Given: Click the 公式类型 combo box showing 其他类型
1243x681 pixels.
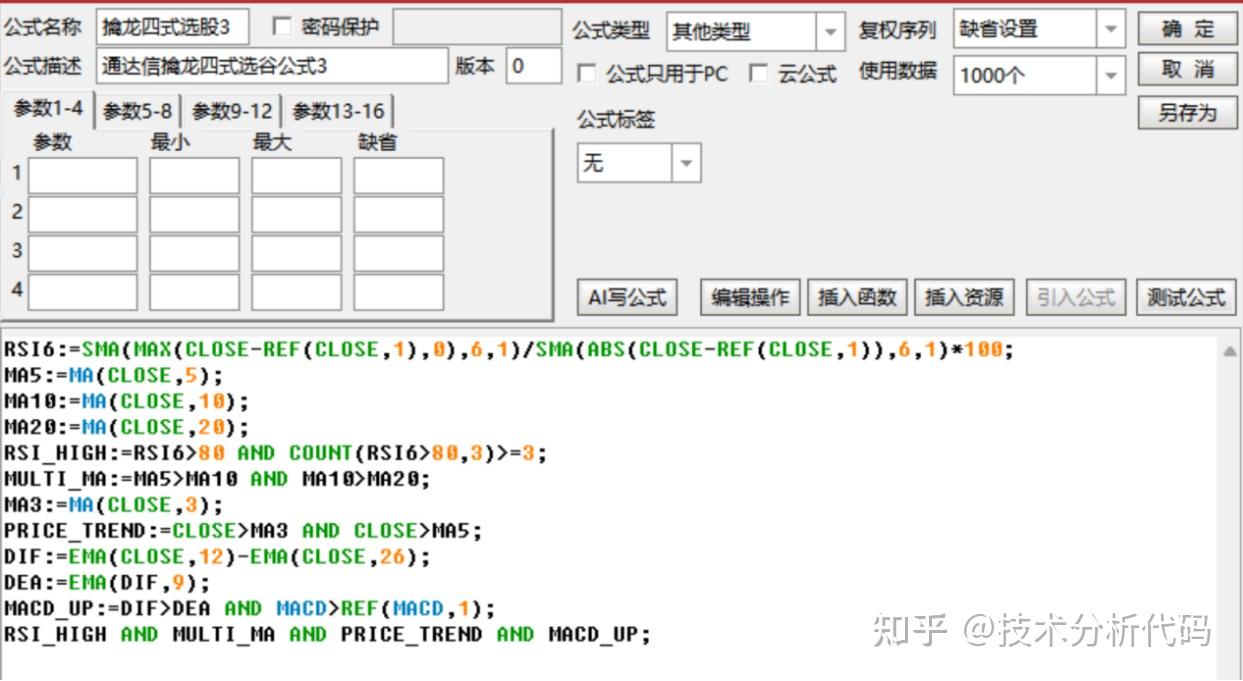Looking at the screenshot, I should [755, 32].
